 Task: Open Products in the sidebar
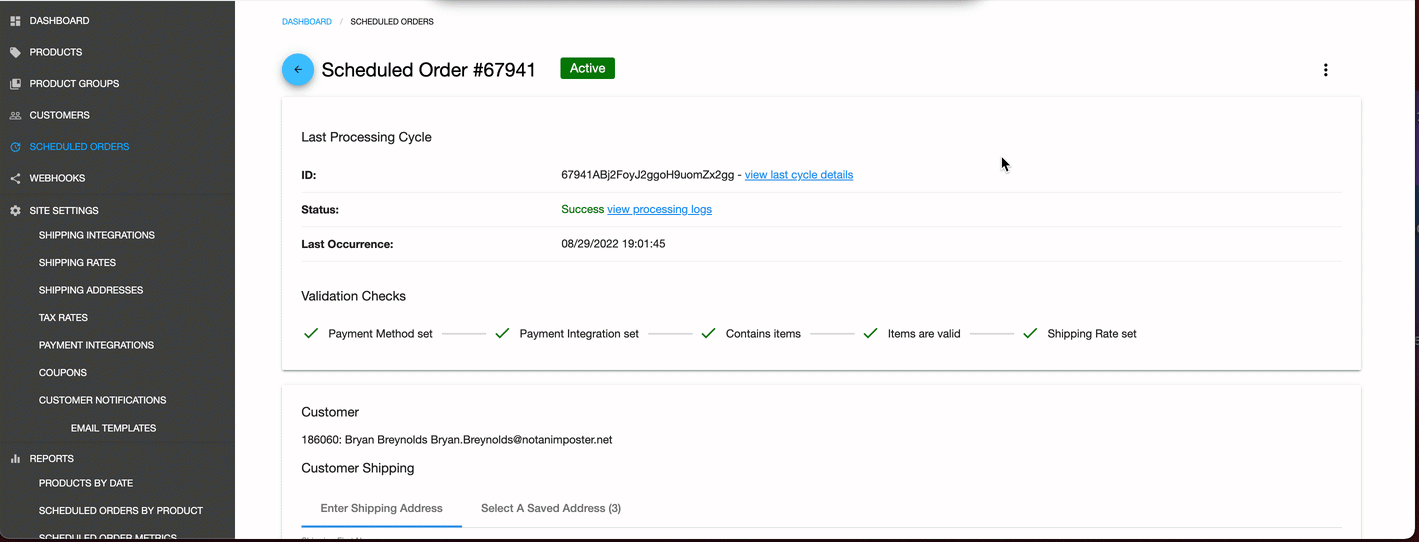(x=56, y=52)
